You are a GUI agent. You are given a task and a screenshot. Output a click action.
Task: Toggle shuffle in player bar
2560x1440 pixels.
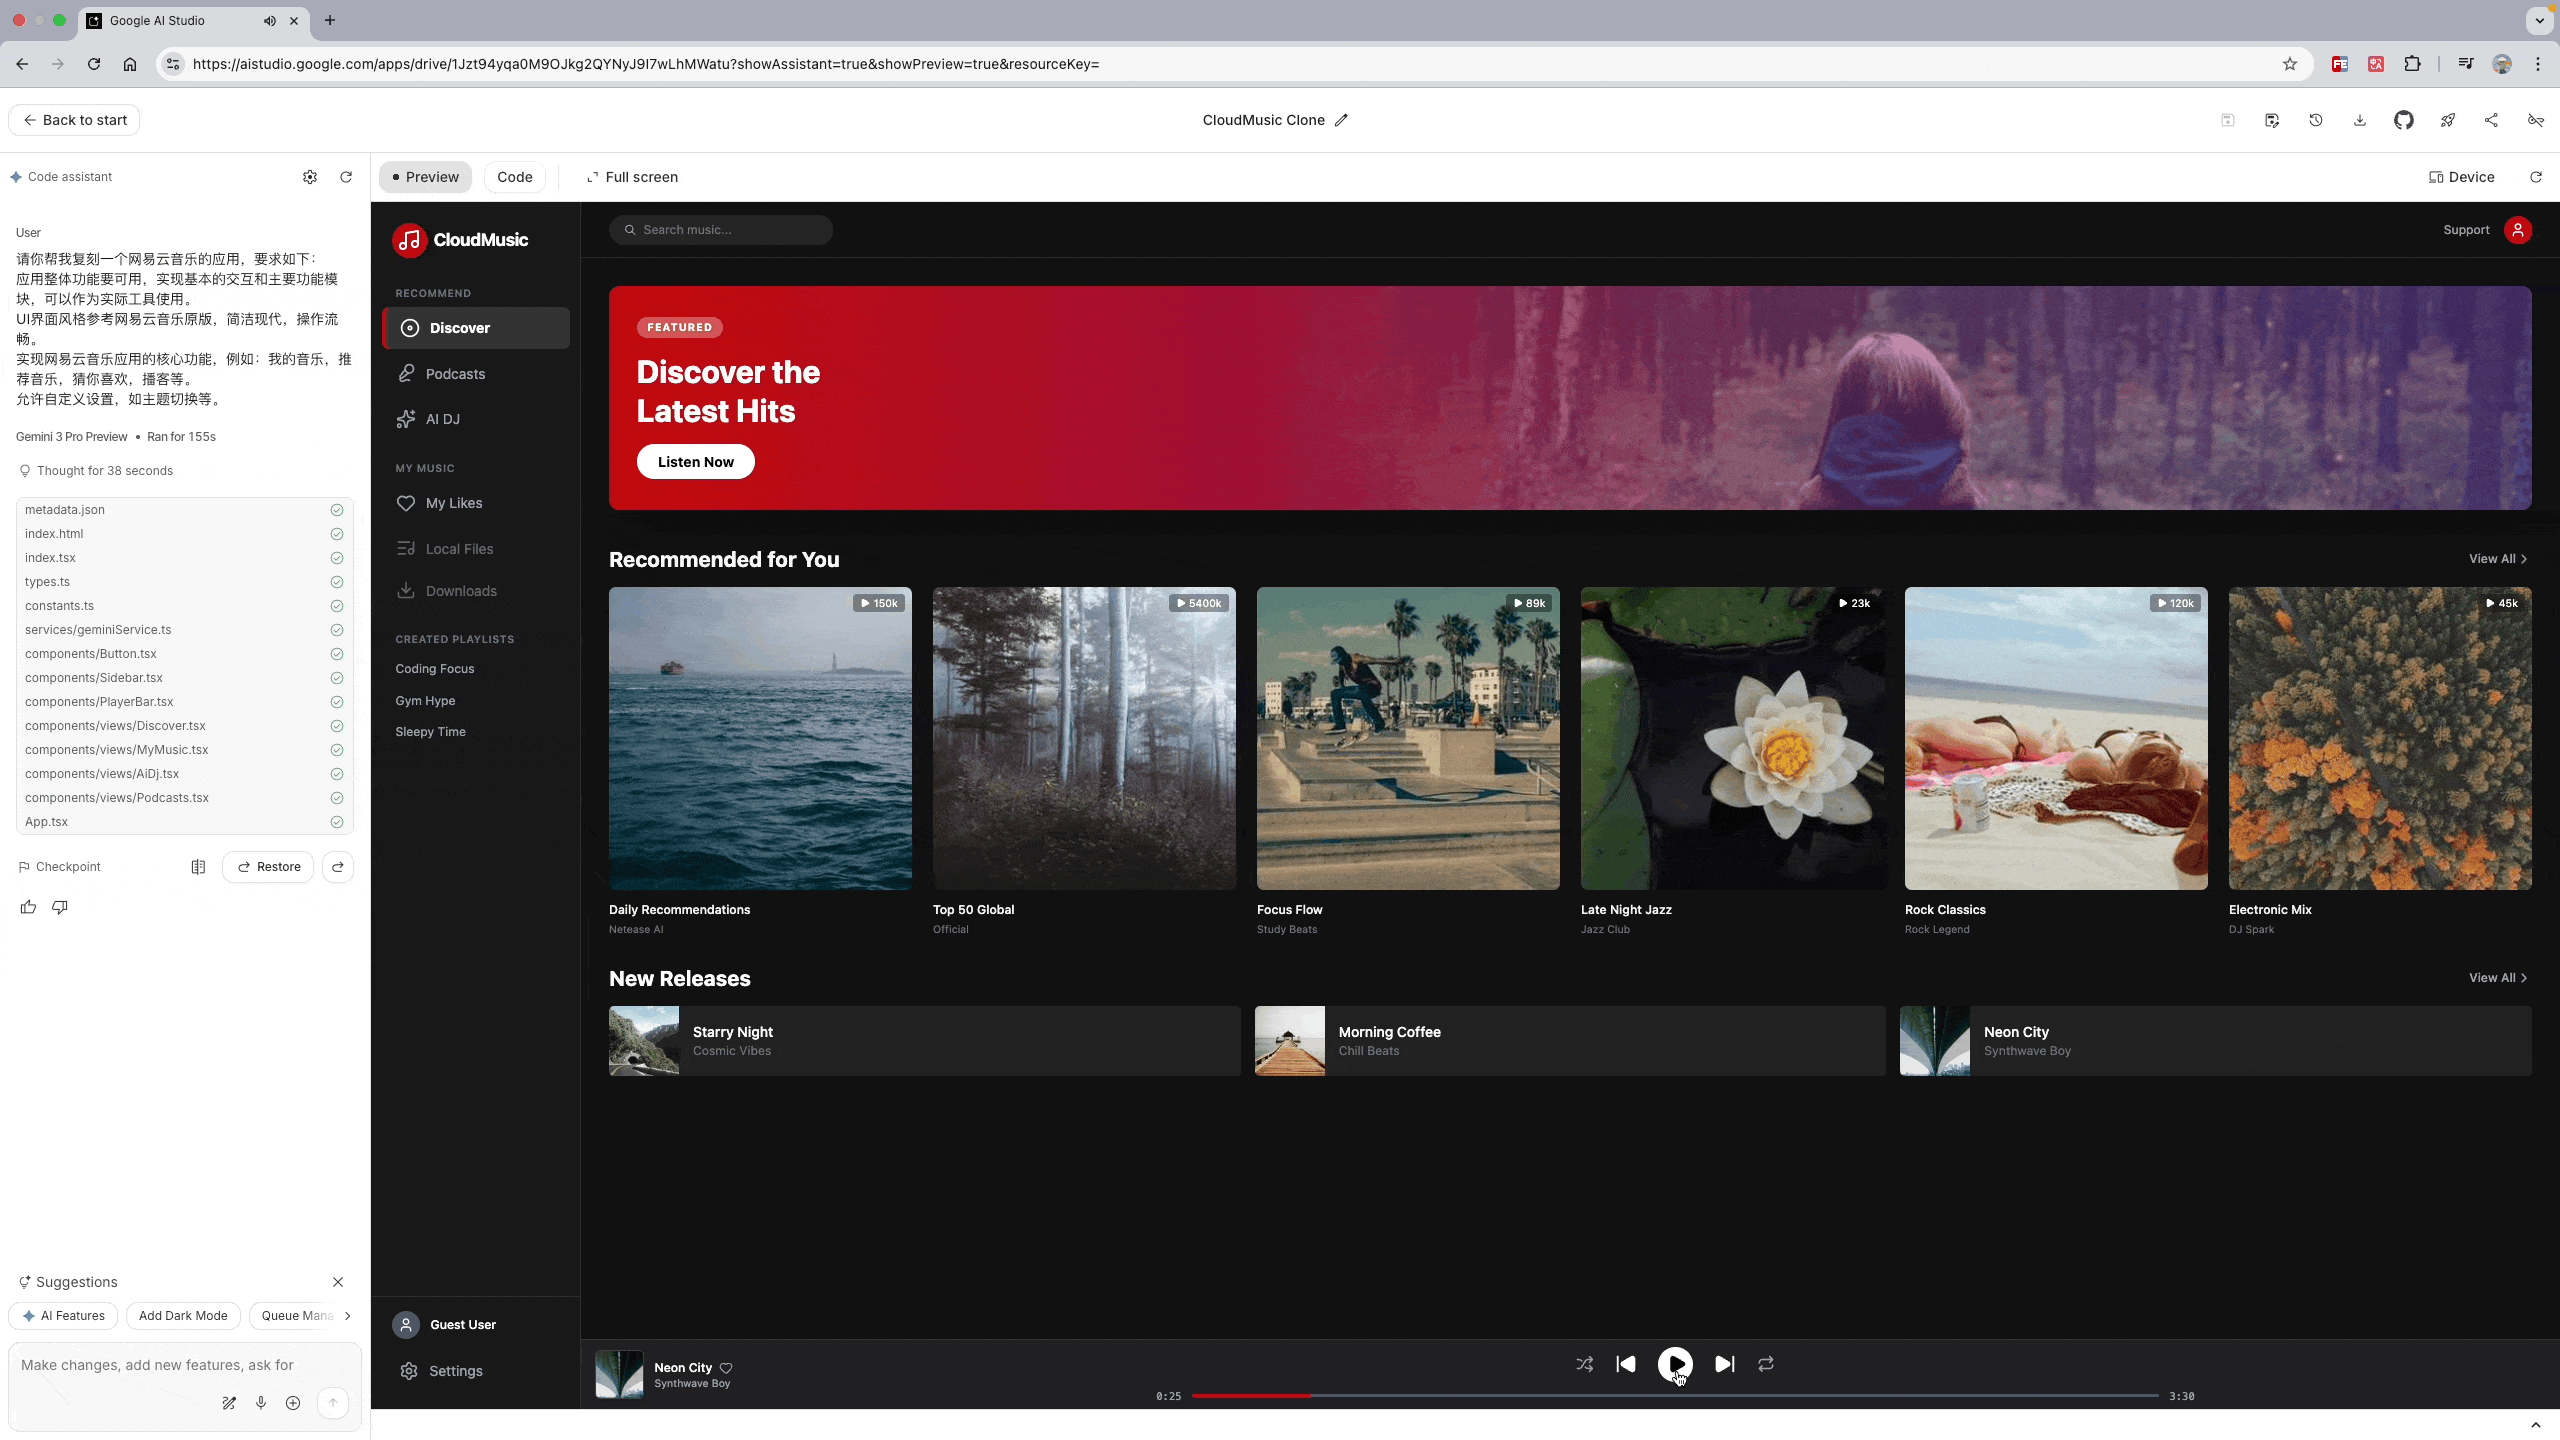(x=1585, y=1364)
